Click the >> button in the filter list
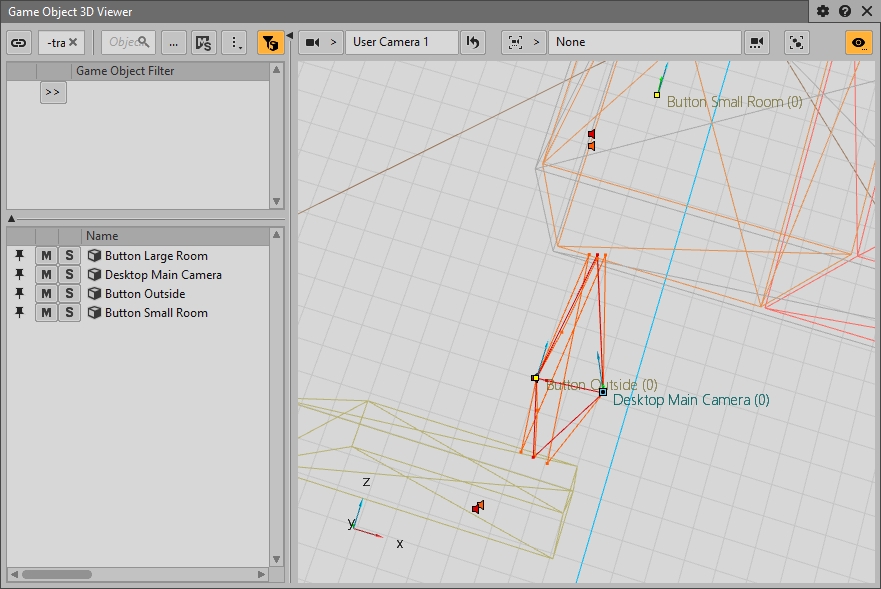This screenshot has width=881, height=589. click(x=53, y=92)
